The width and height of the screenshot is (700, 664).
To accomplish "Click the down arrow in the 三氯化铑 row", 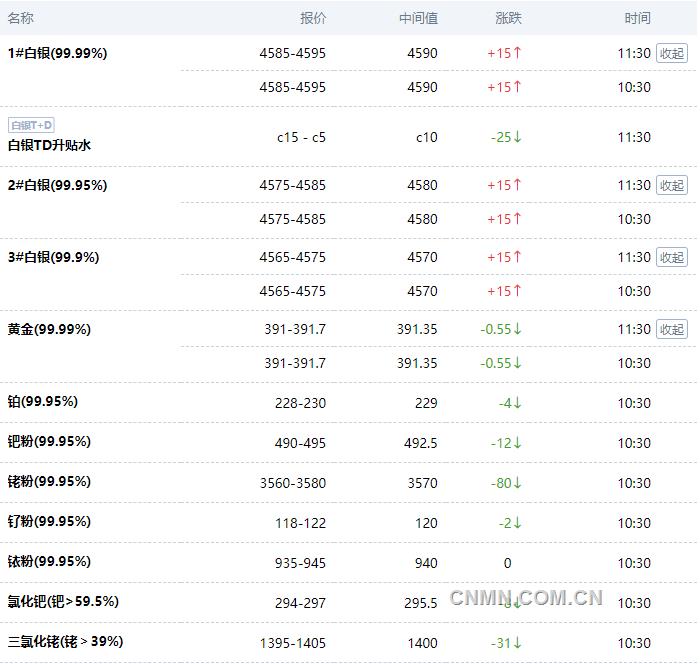I will coord(517,643).
